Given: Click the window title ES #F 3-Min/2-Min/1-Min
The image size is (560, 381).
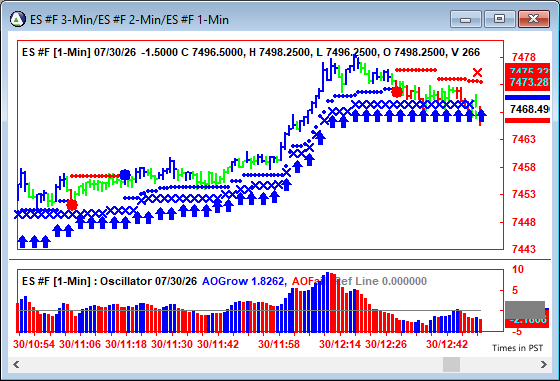Looking at the screenshot, I should [x=129, y=20].
